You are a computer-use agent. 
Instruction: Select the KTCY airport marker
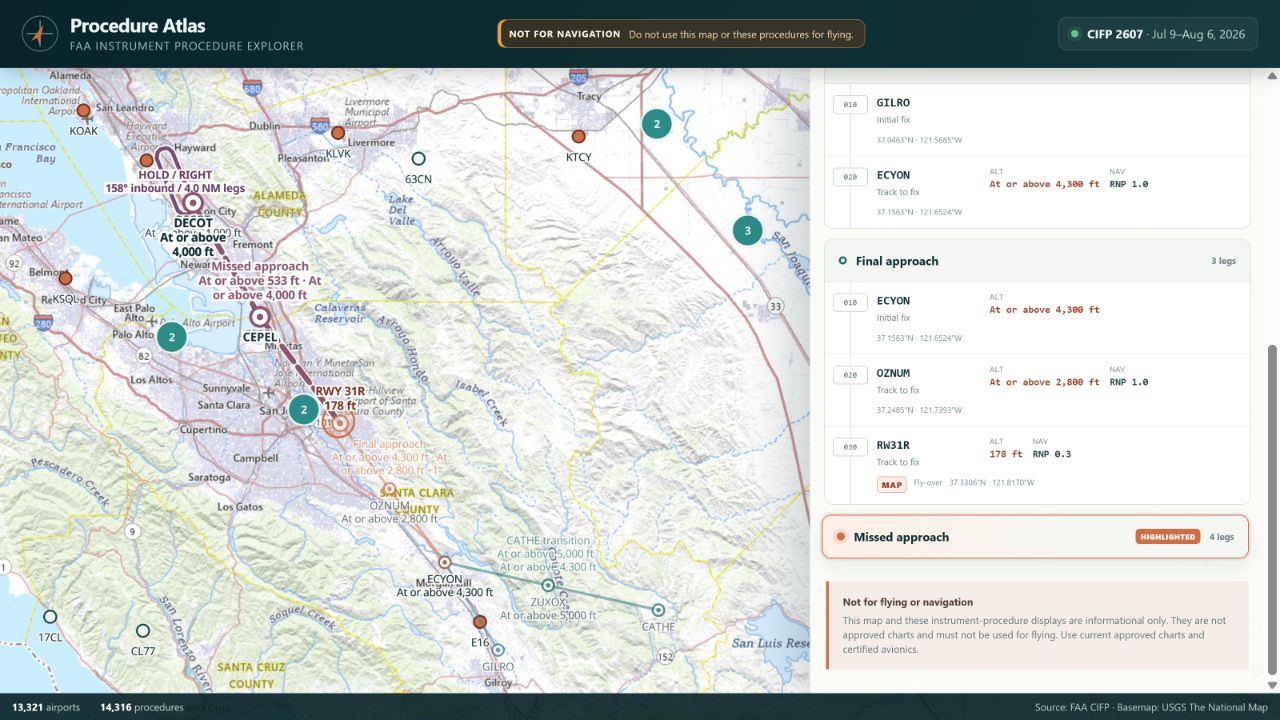(x=578, y=136)
